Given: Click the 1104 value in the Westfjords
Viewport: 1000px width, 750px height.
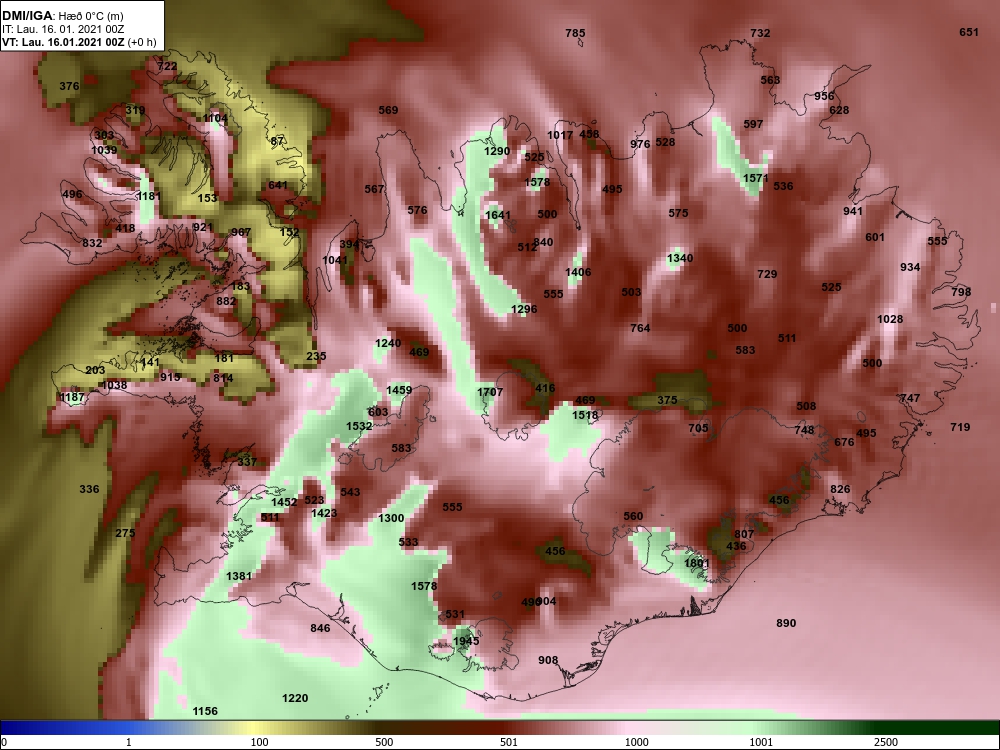Looking at the screenshot, I should click(x=216, y=118).
